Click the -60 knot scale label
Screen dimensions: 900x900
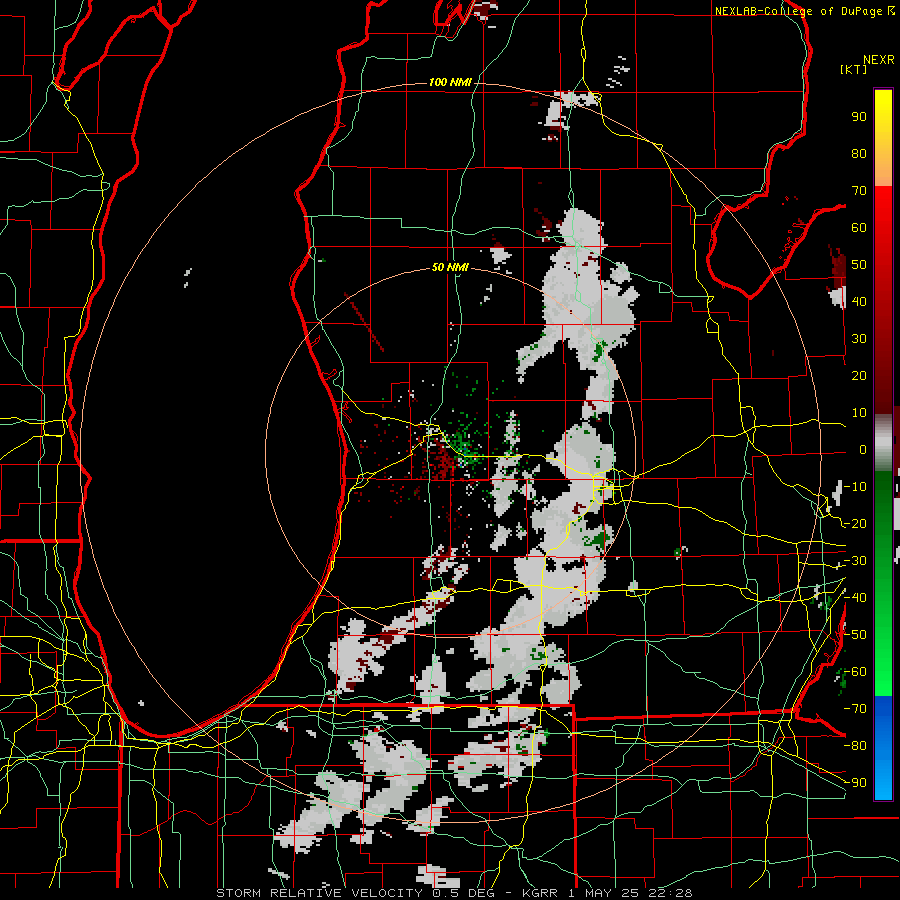[x=855, y=672]
